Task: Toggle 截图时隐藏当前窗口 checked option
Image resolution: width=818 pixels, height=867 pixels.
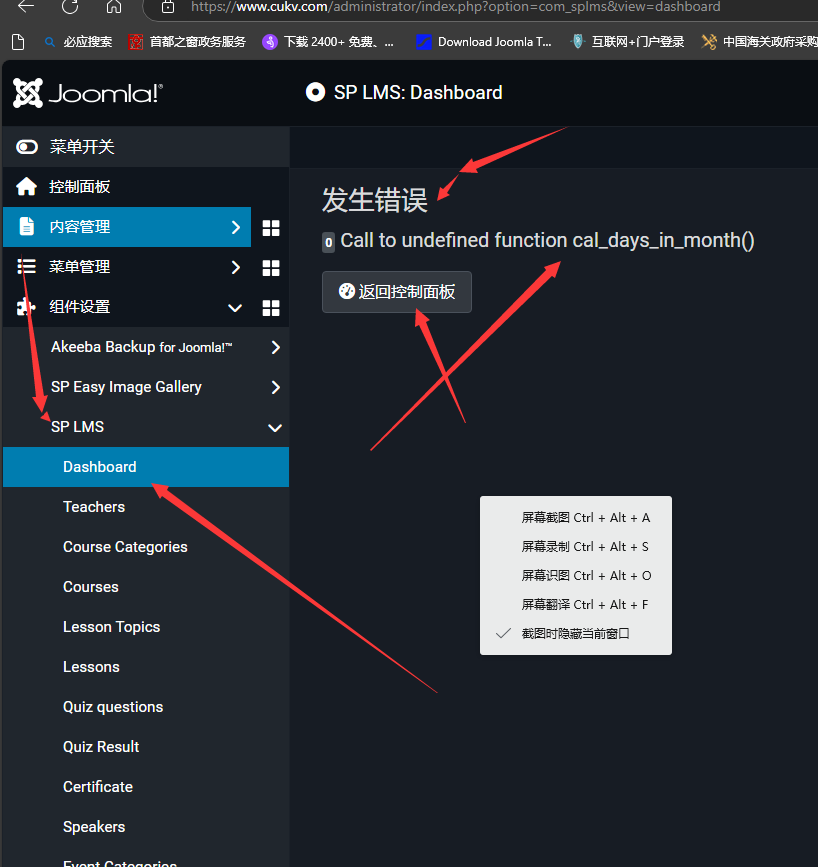Action: [x=575, y=633]
